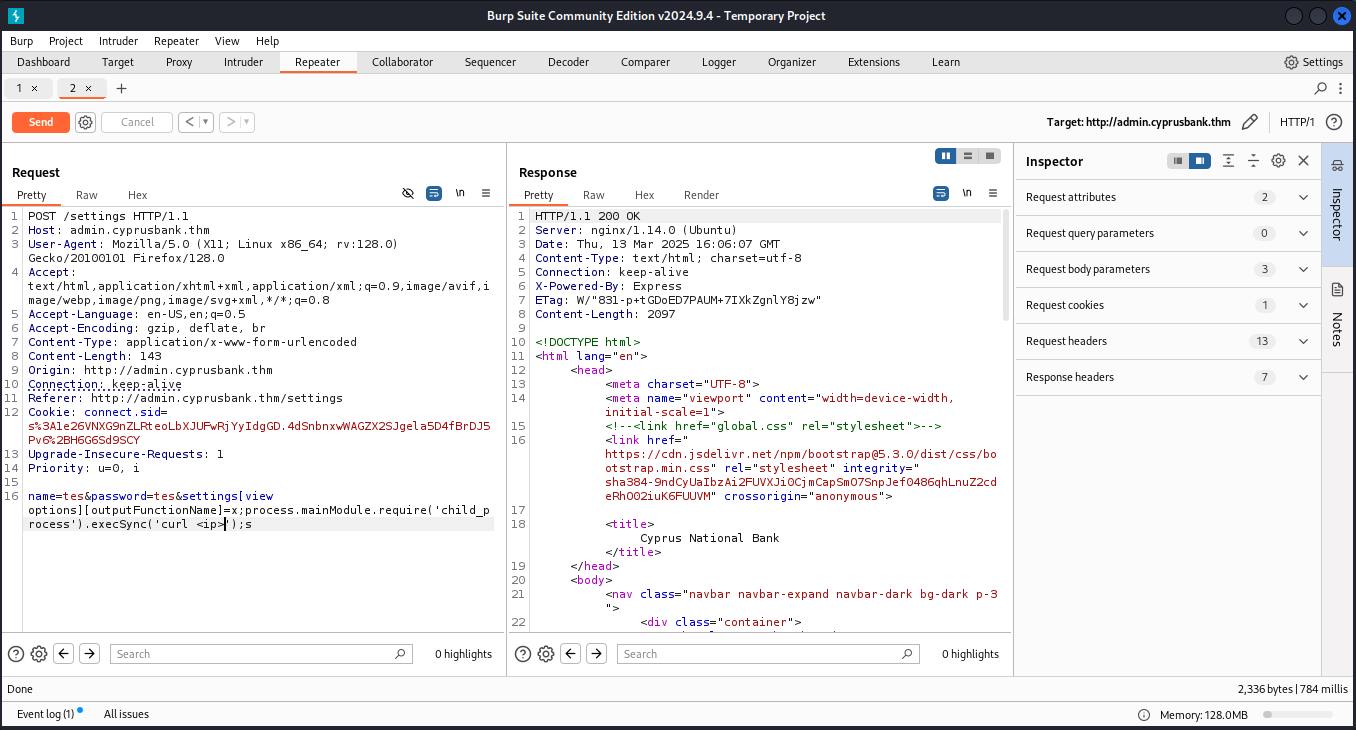
Task: Select top-bottom stacked layout view
Action: [x=968, y=156]
